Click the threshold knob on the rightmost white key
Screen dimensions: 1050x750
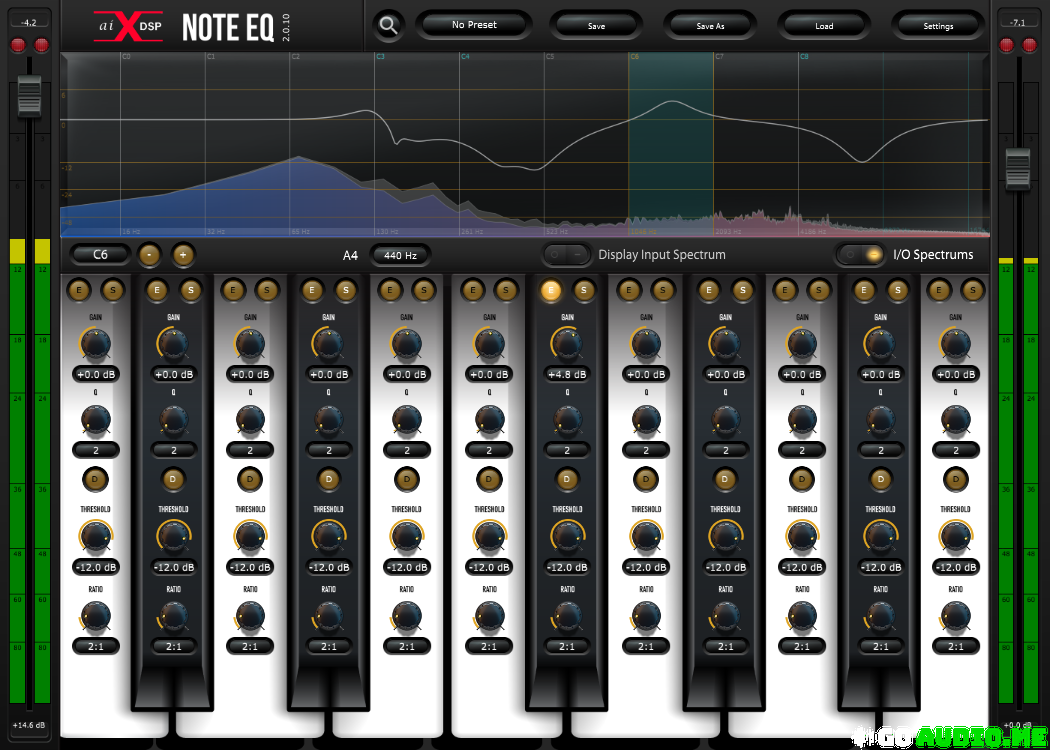pos(956,536)
